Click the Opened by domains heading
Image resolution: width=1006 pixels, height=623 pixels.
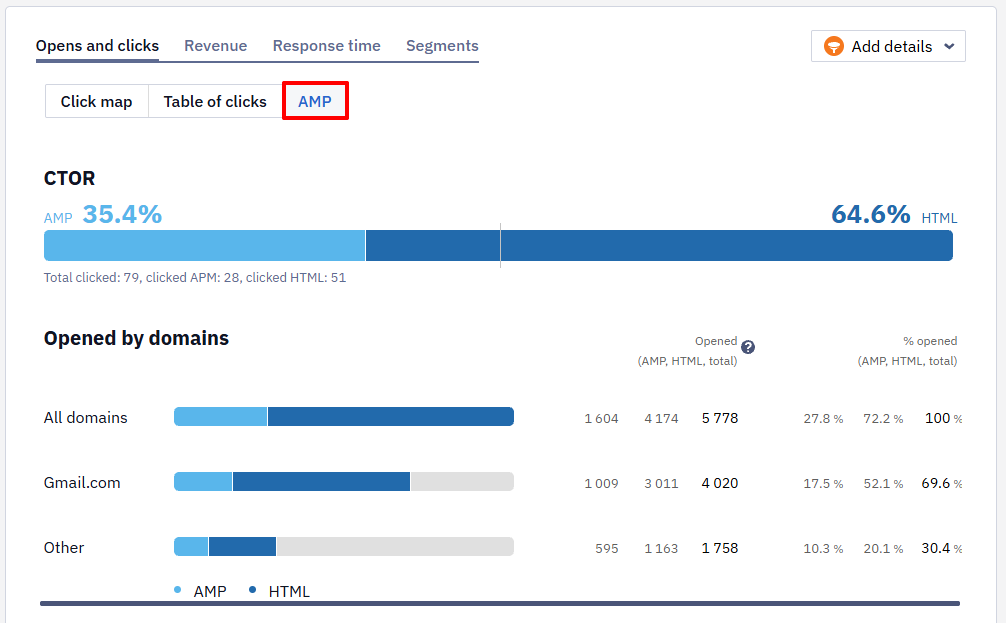click(136, 338)
